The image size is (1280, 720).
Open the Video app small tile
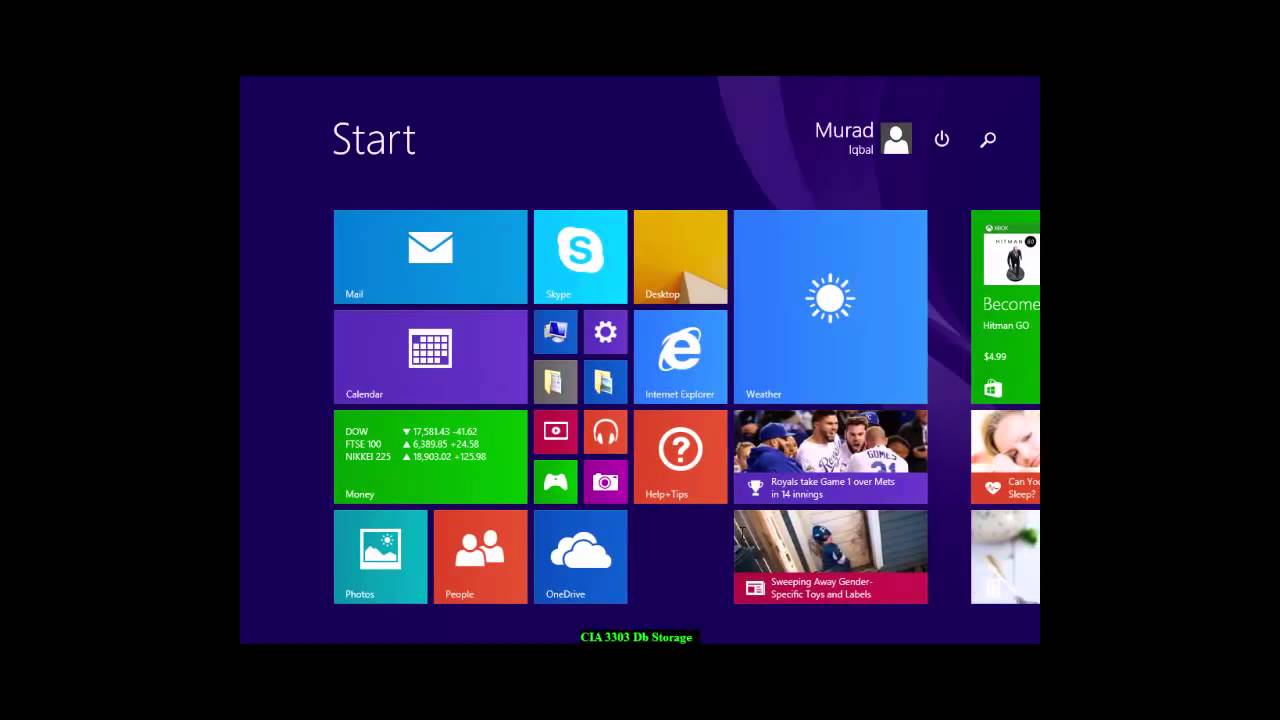(x=555, y=432)
